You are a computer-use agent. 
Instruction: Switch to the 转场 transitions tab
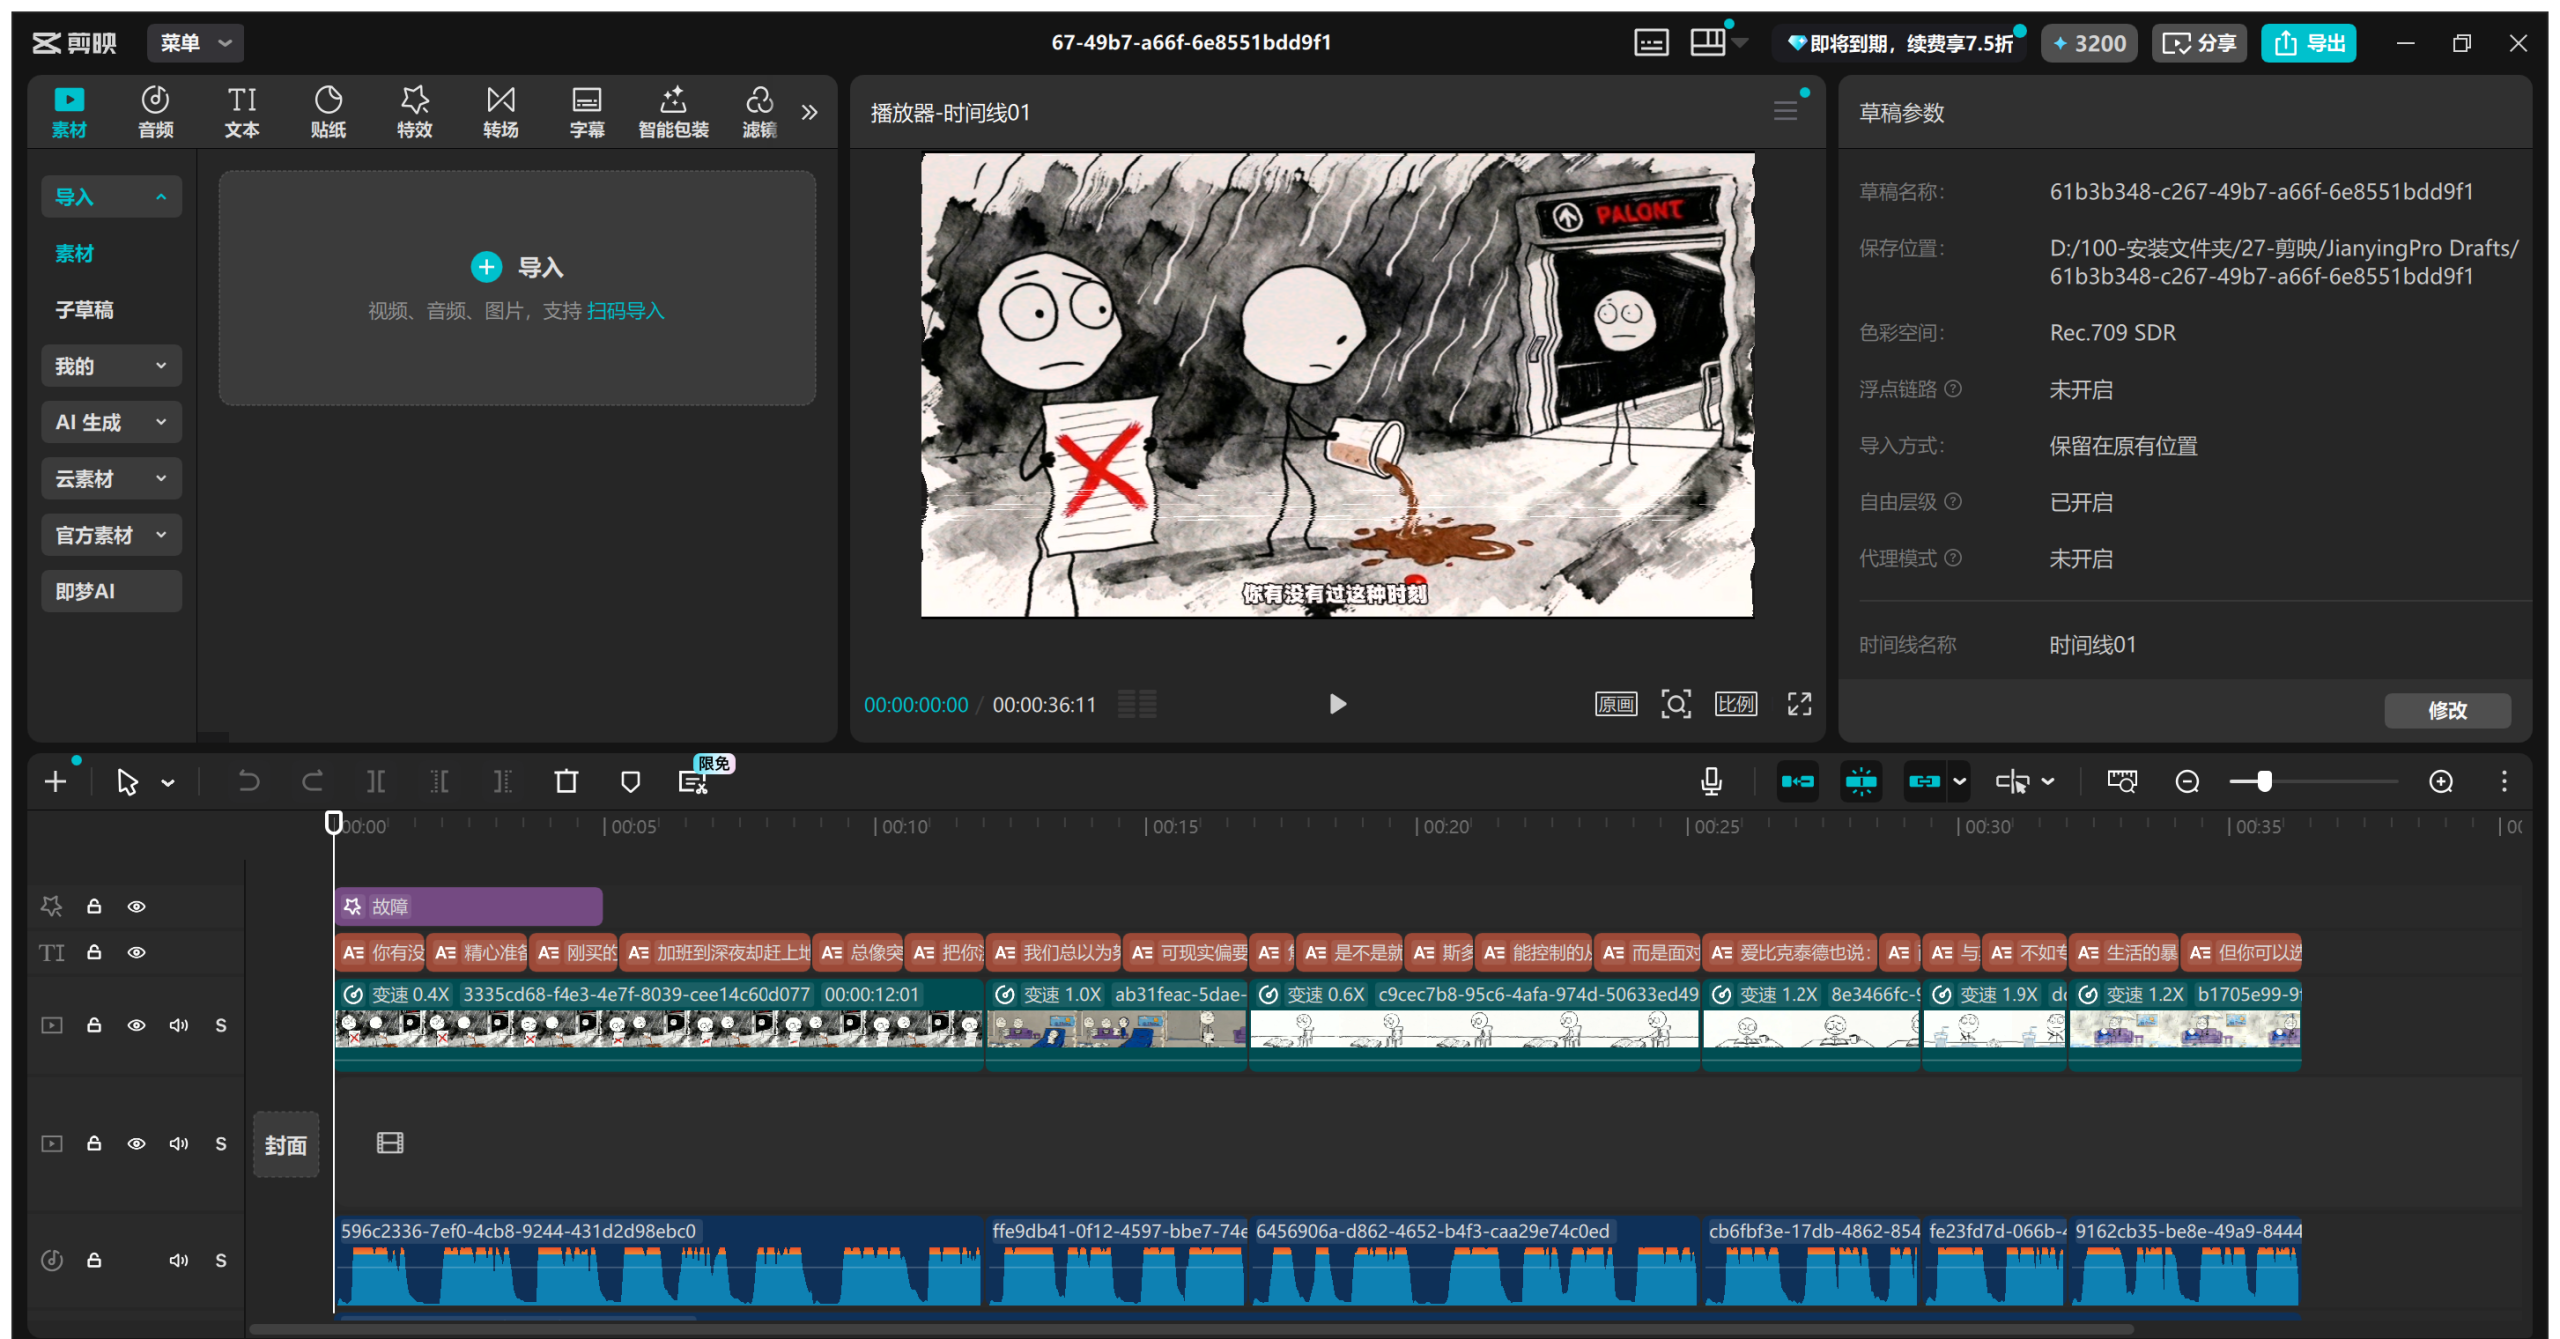pos(500,111)
